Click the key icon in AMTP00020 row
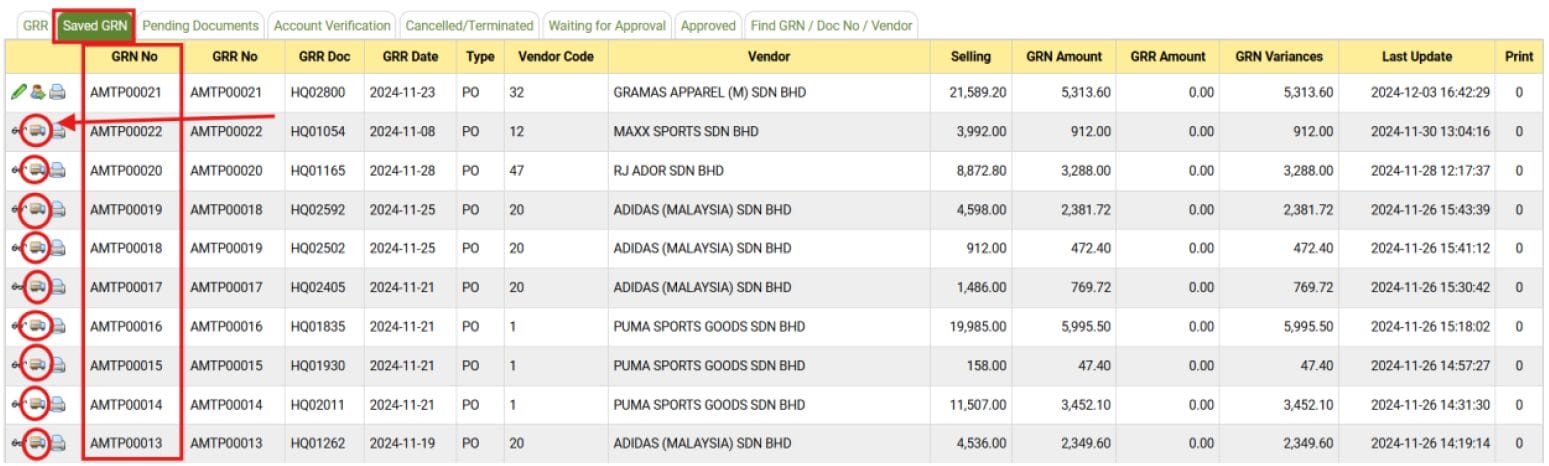 [x=17, y=171]
